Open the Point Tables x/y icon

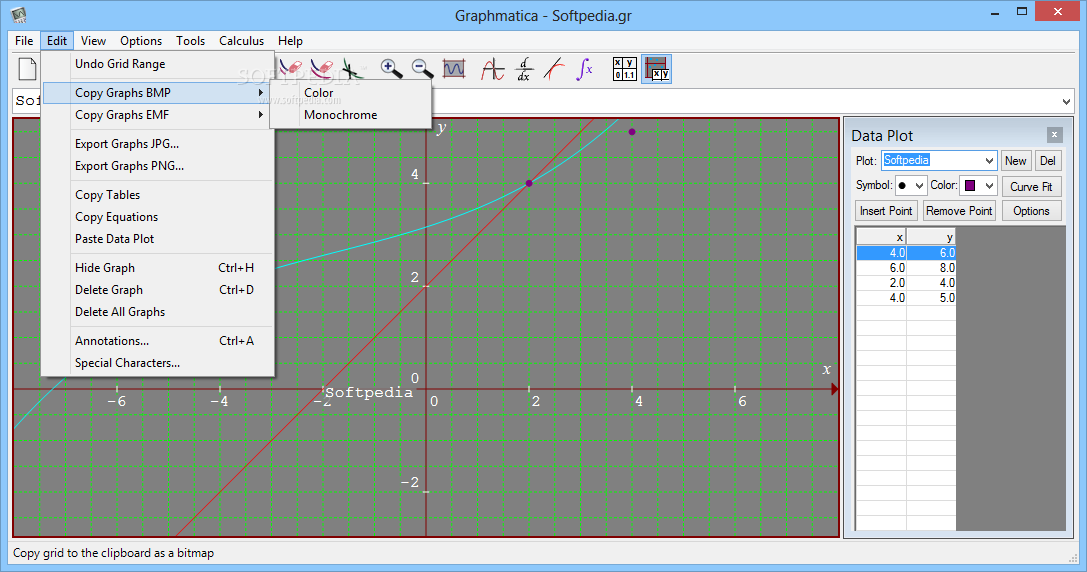tap(625, 69)
